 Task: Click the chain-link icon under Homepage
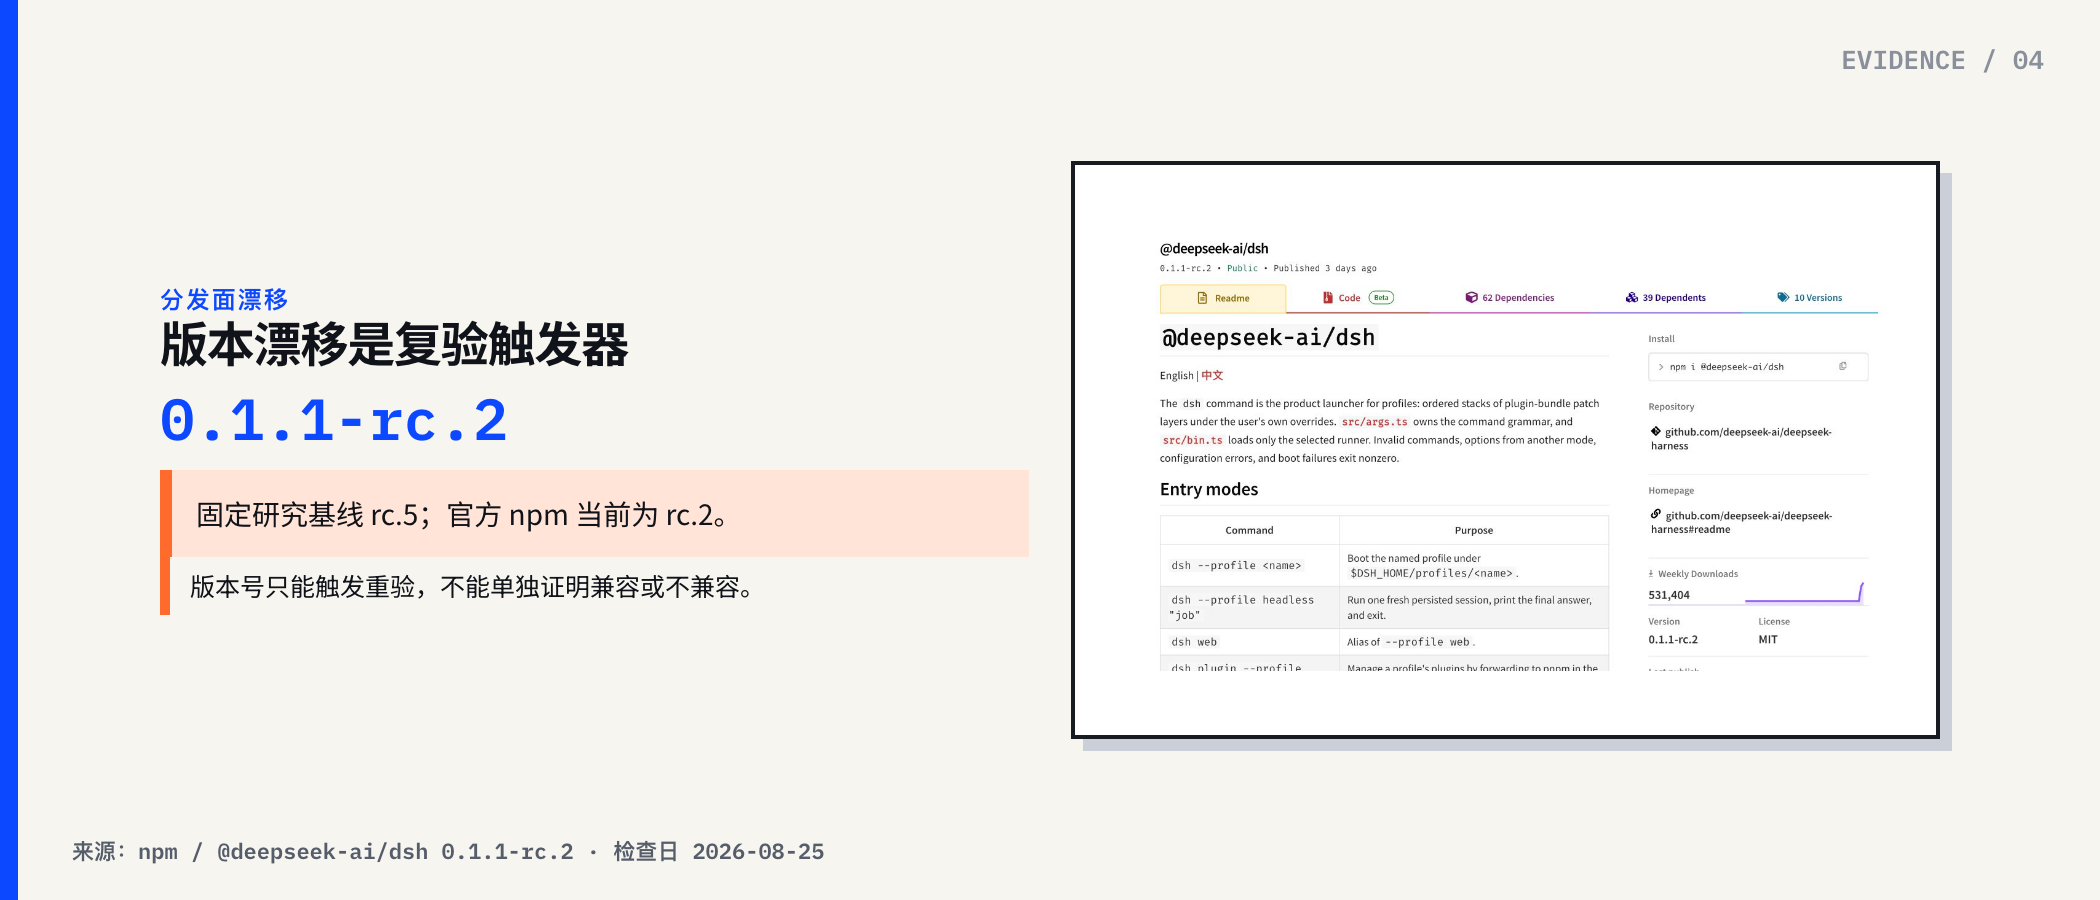point(1656,514)
